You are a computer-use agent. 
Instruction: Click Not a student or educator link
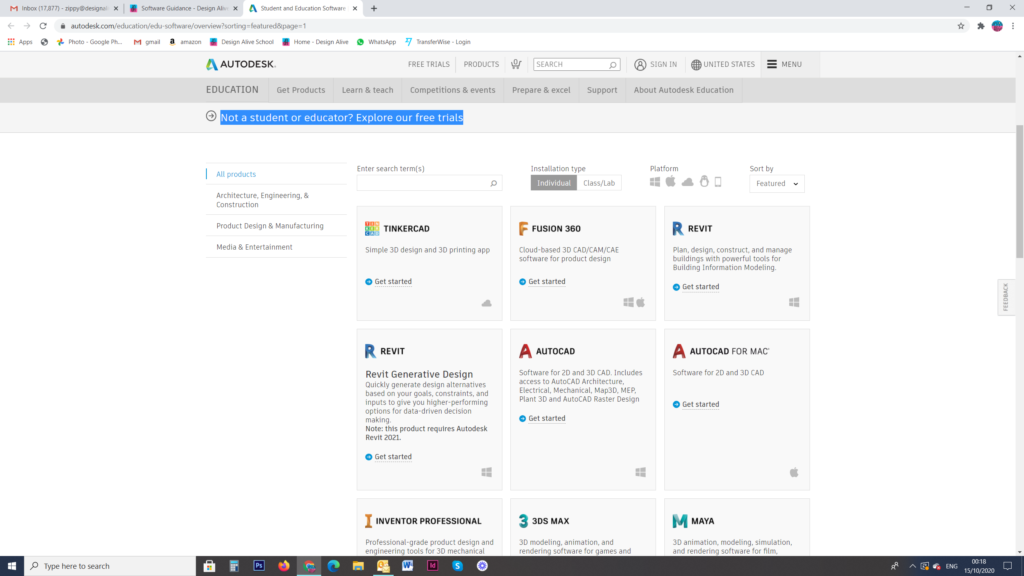342,118
